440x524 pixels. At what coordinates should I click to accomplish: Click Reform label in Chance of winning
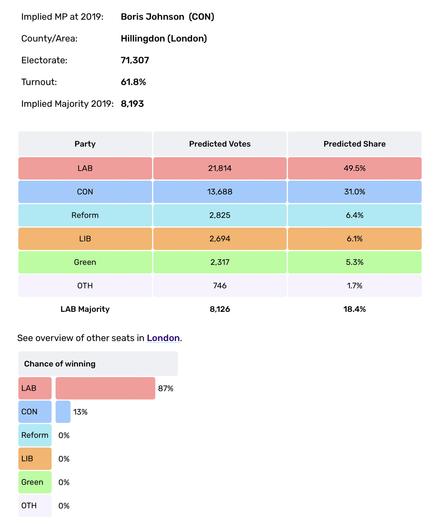coord(35,435)
